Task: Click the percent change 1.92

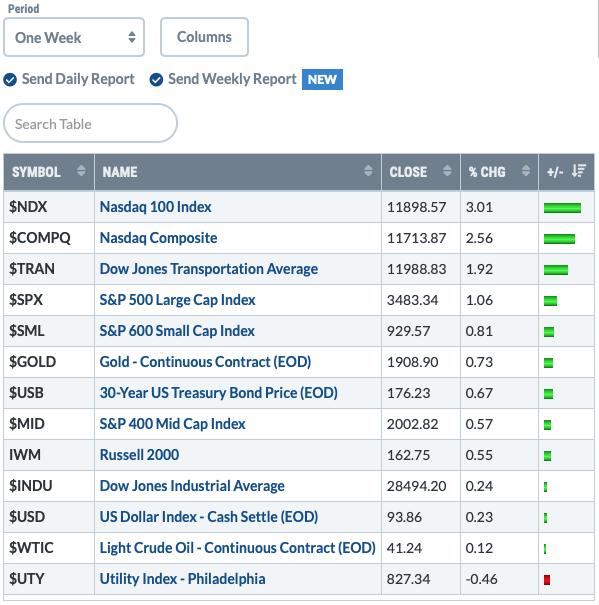Action: coord(479,269)
